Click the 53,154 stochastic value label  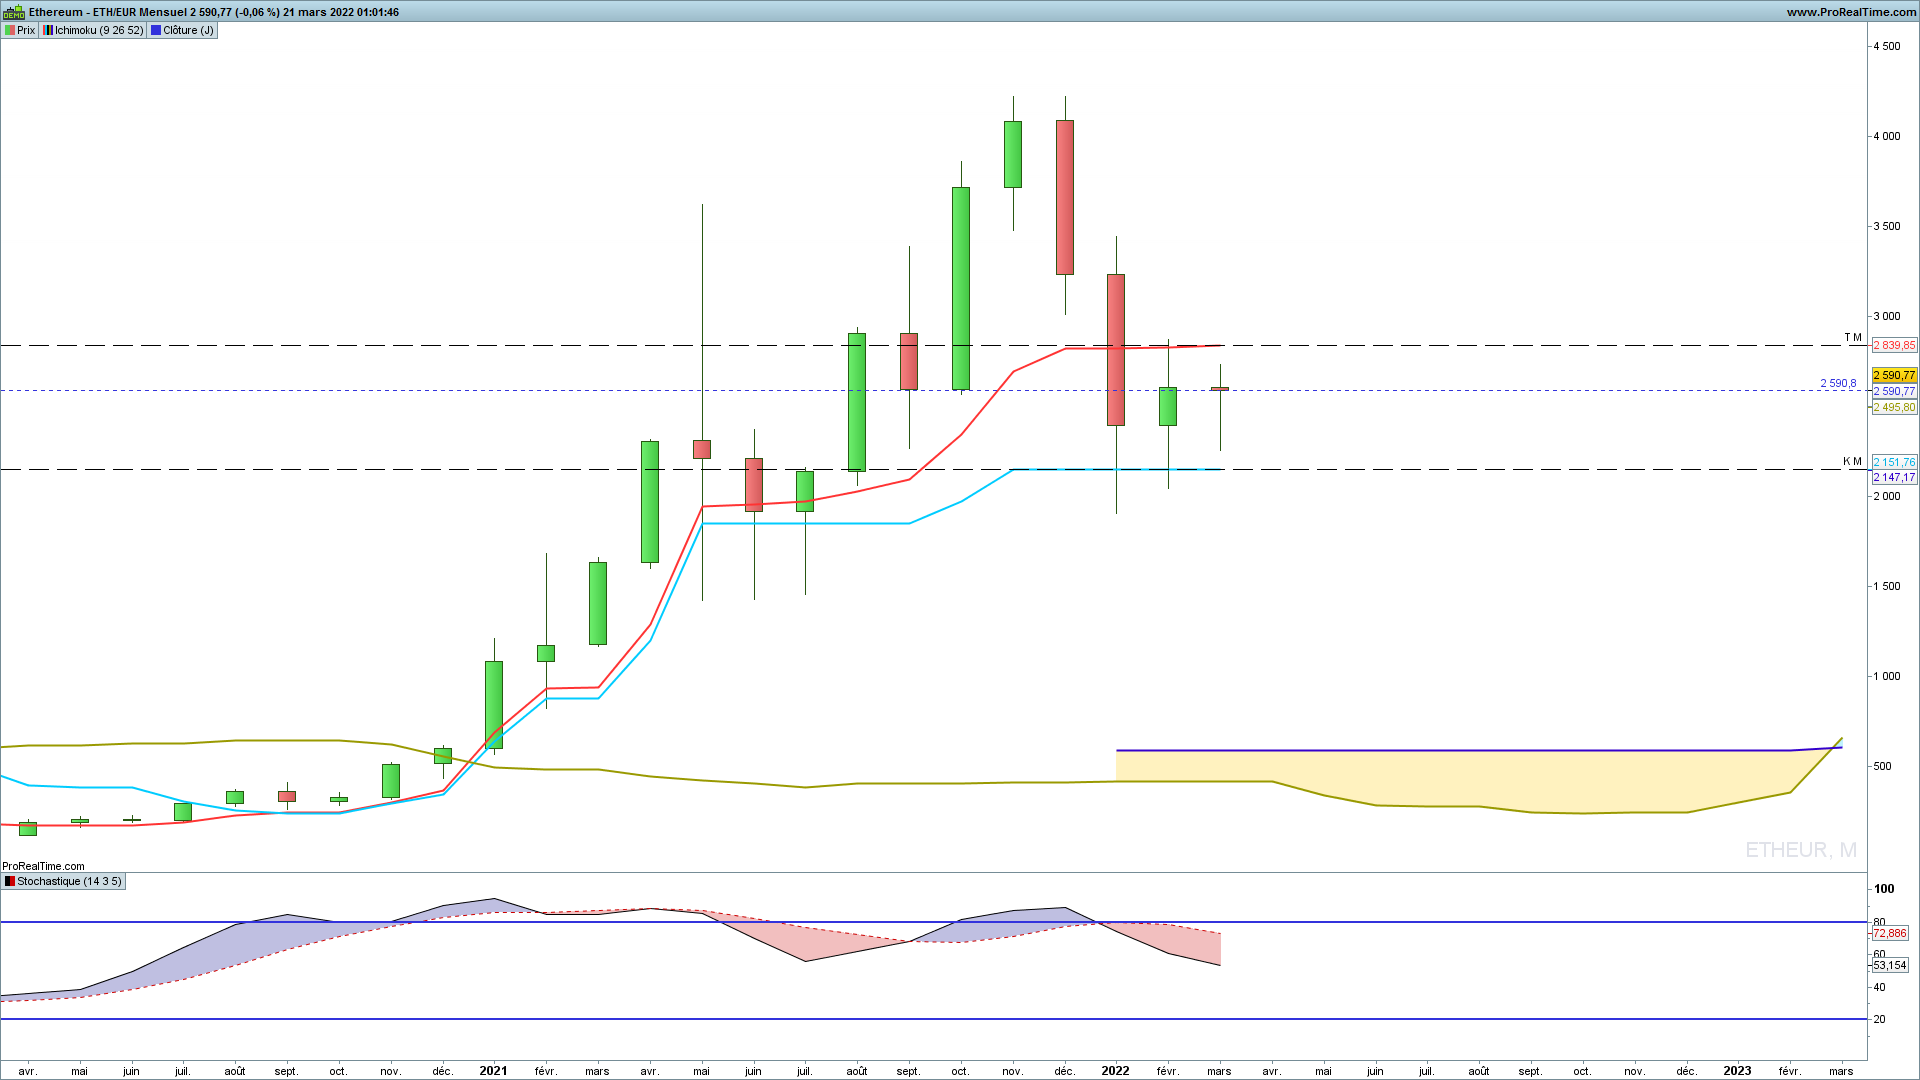(1890, 965)
